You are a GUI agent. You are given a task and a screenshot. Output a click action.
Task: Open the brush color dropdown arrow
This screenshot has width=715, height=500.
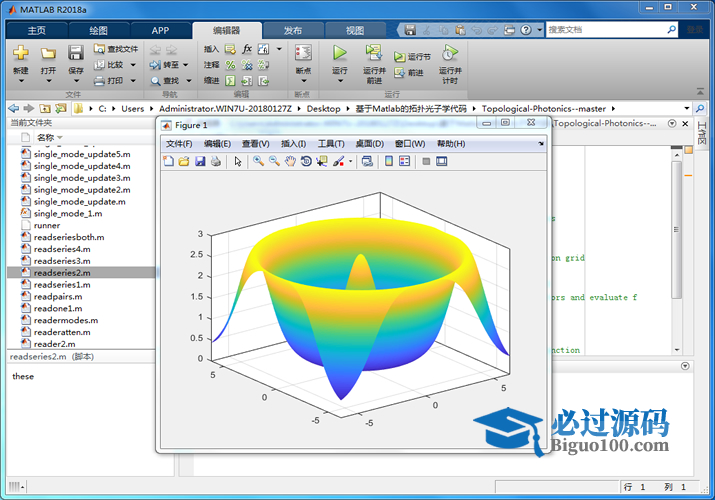(x=350, y=161)
